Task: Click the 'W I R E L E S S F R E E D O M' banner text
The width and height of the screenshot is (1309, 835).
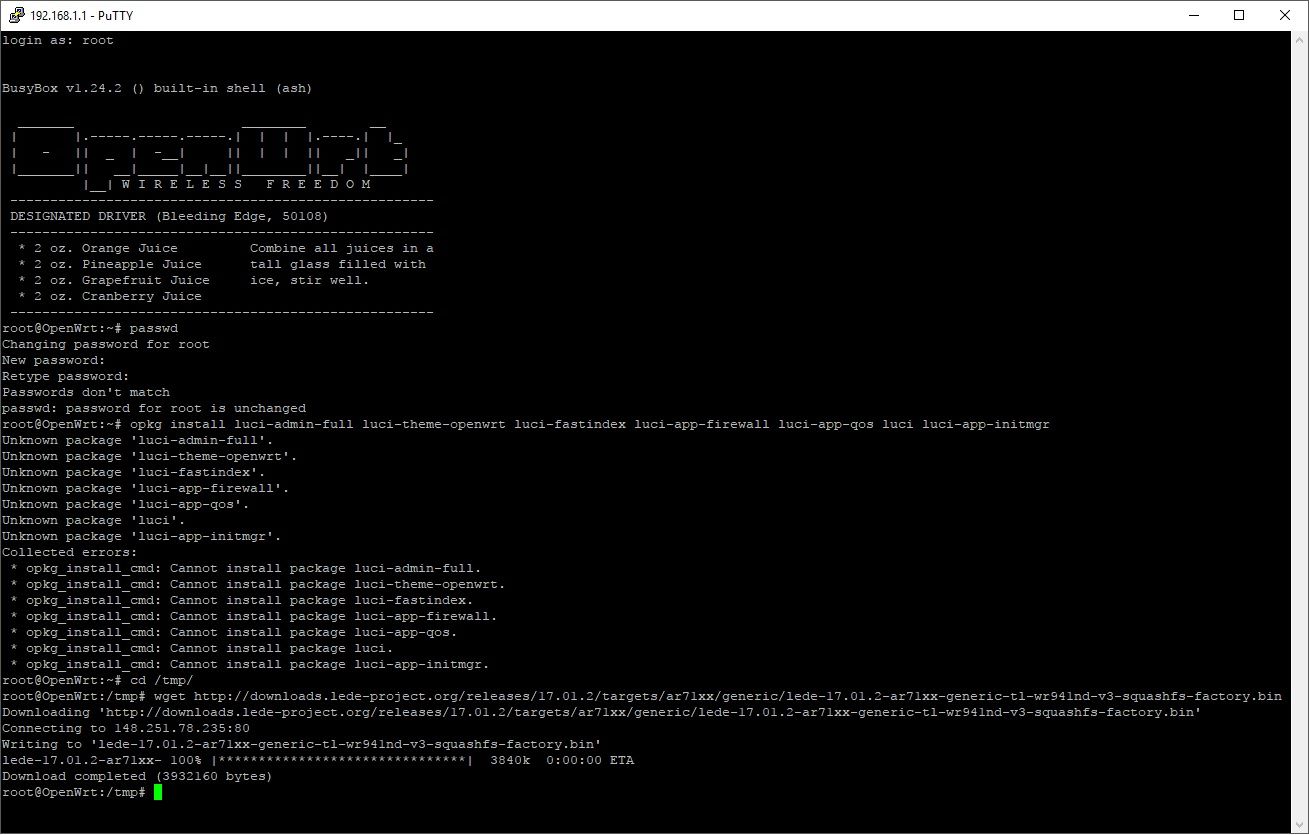Action: [246, 185]
